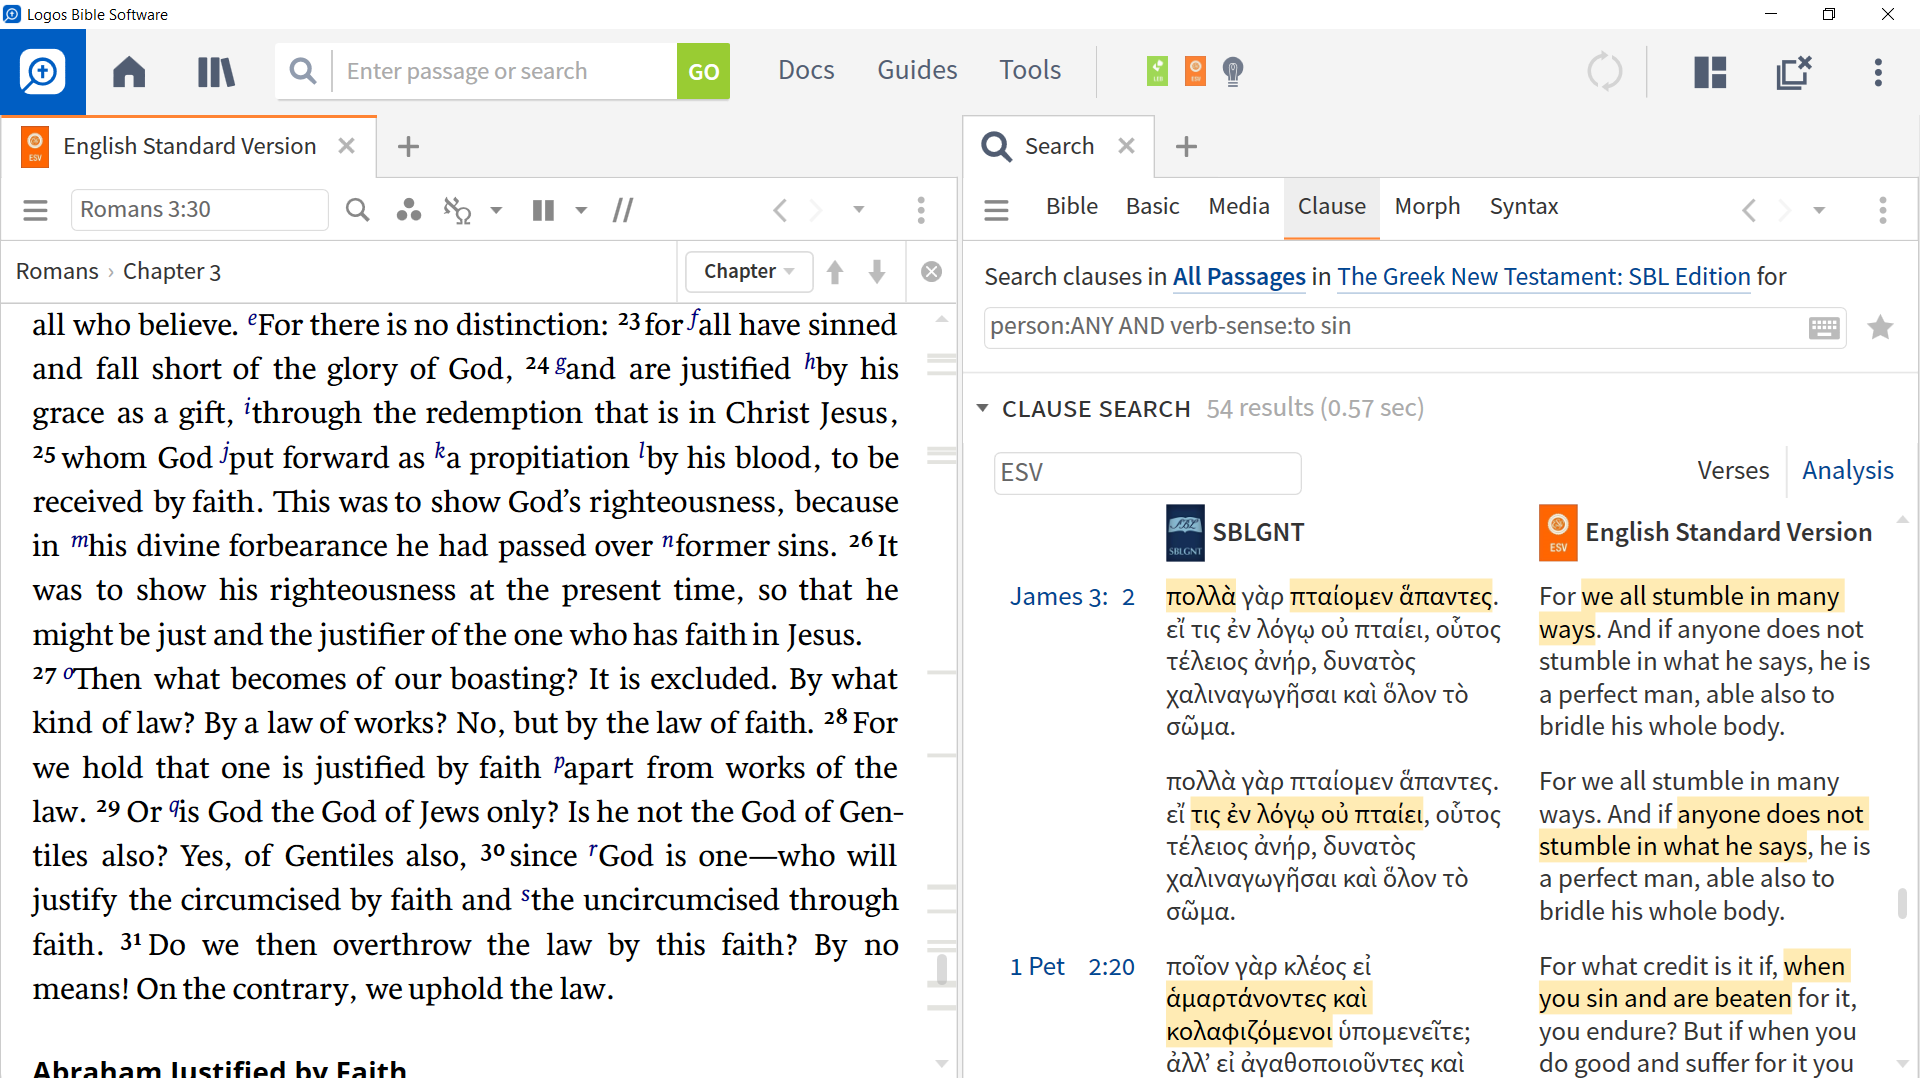Open ESV history dropdown arrow
1920x1078 pixels.
pyautogui.click(x=858, y=210)
